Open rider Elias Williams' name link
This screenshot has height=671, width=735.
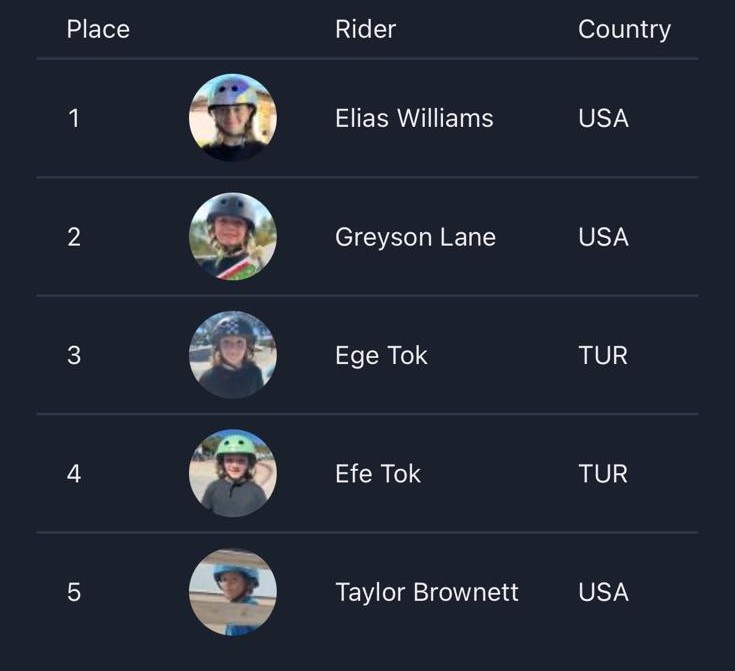[414, 118]
